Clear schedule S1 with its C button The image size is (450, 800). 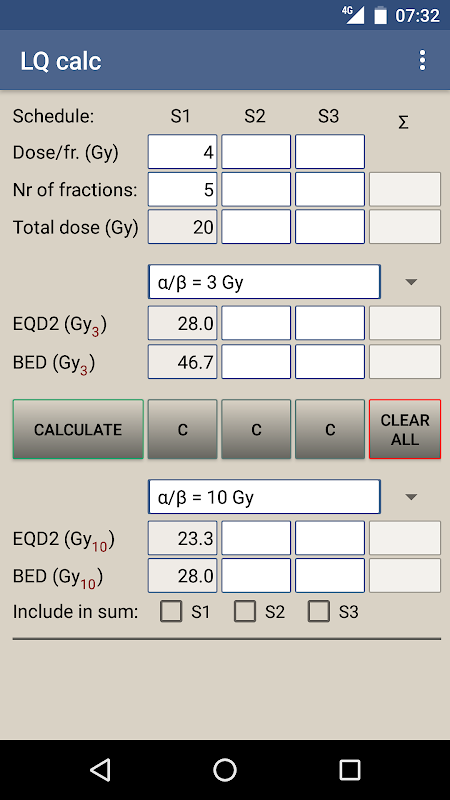[x=183, y=429]
